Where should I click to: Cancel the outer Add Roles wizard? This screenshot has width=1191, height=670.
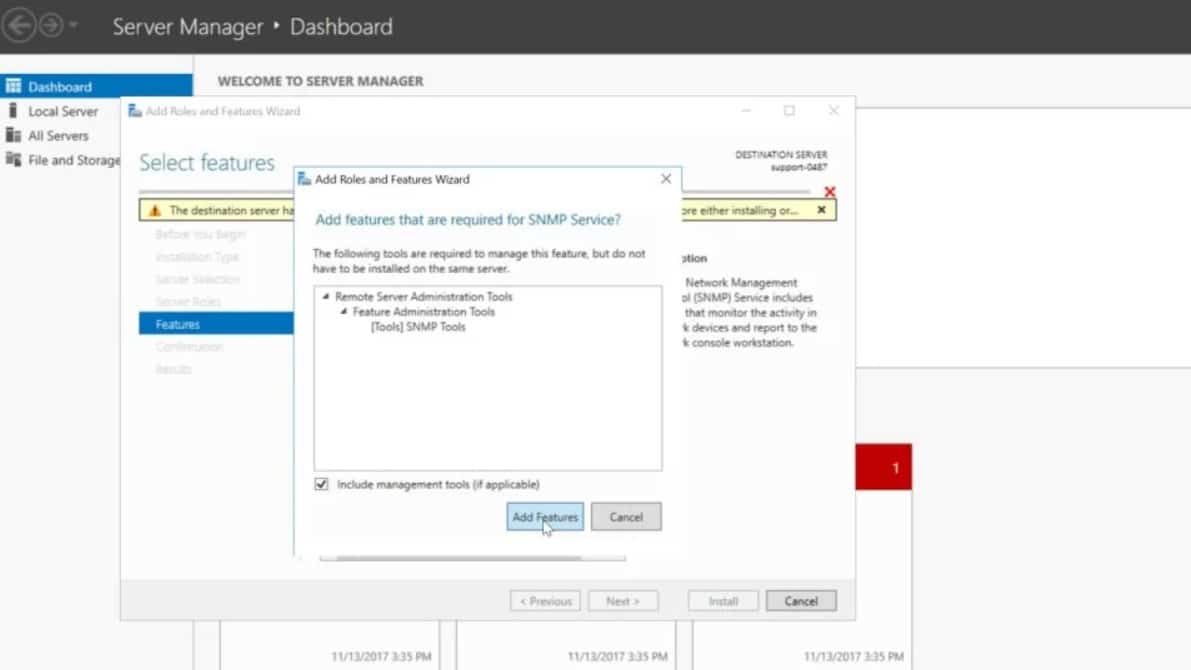click(x=801, y=601)
